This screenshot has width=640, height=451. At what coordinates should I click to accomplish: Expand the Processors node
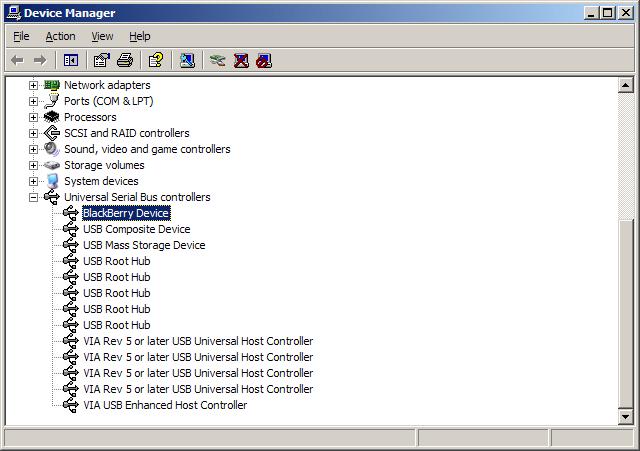click(33, 117)
